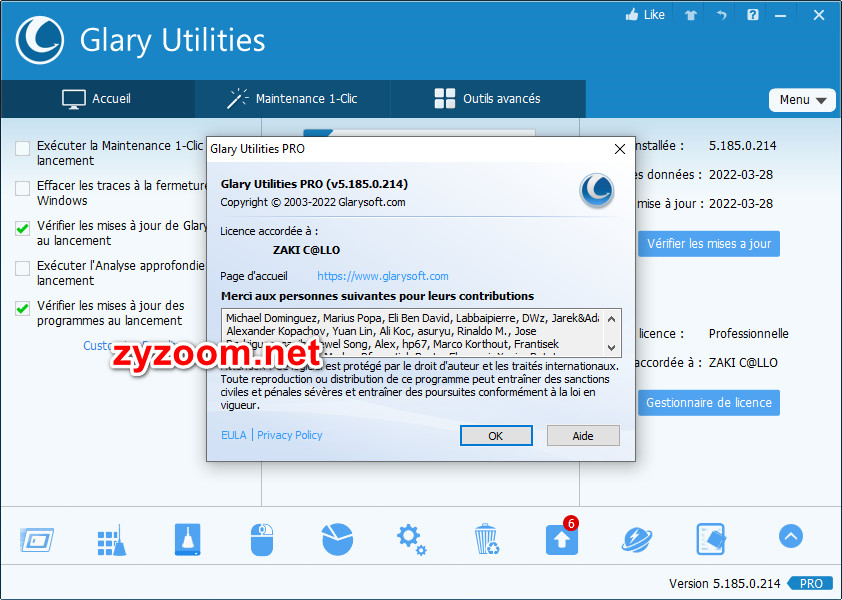Switch to the Accueil tab
Screen dimensions: 842x600
tap(97, 99)
